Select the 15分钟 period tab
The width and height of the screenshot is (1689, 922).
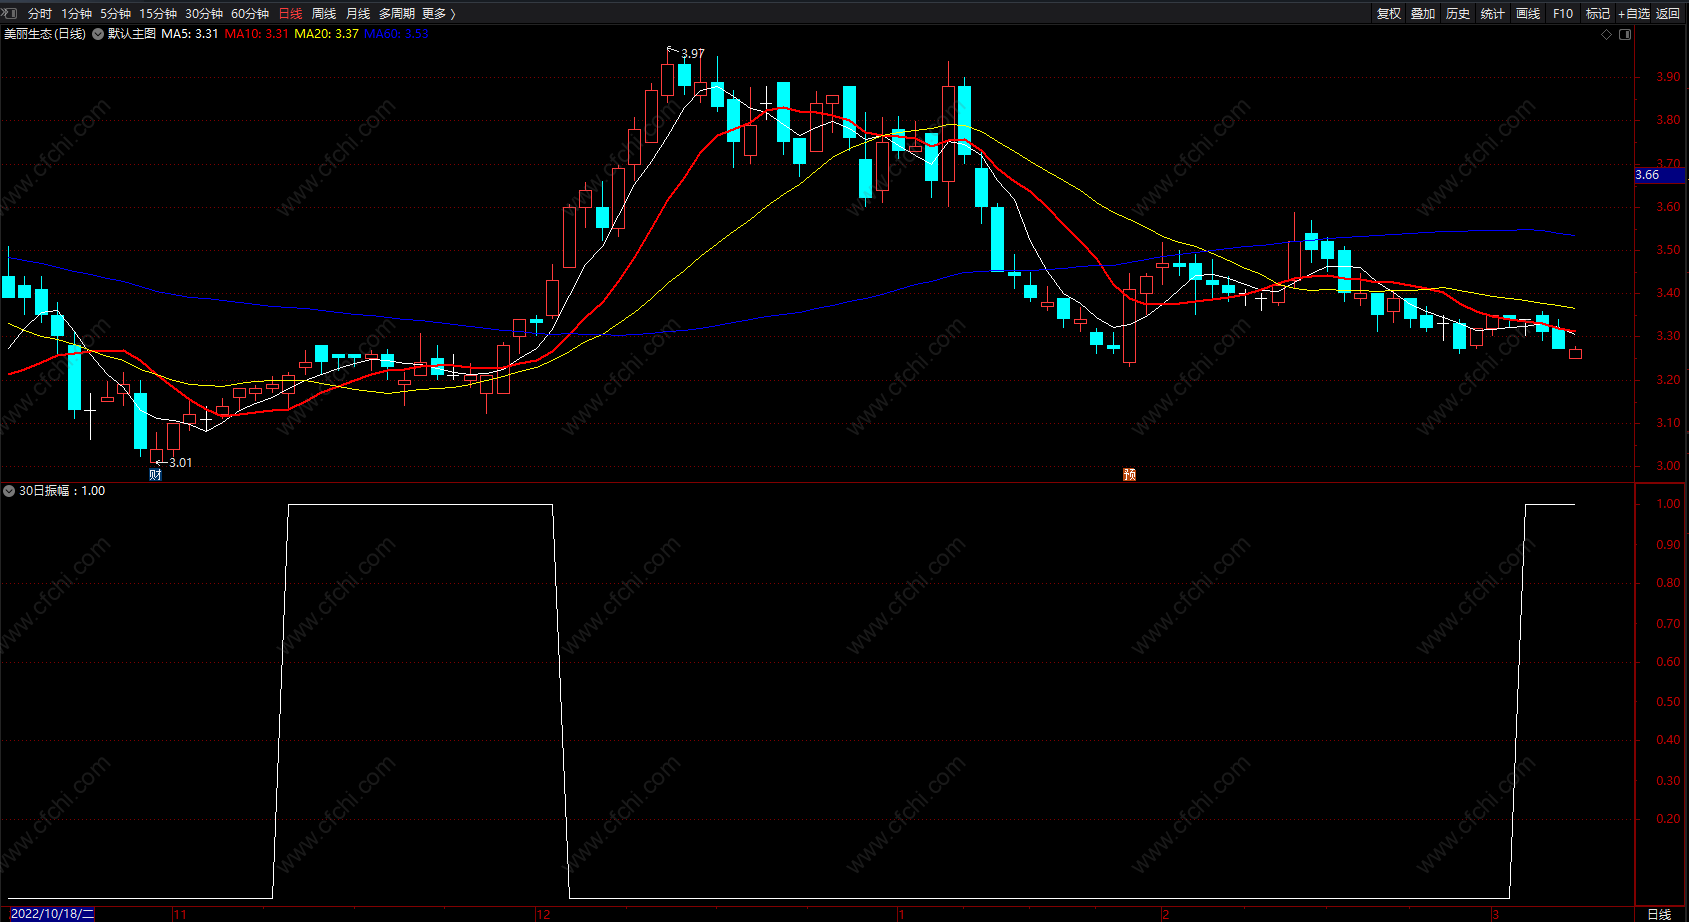pos(158,13)
